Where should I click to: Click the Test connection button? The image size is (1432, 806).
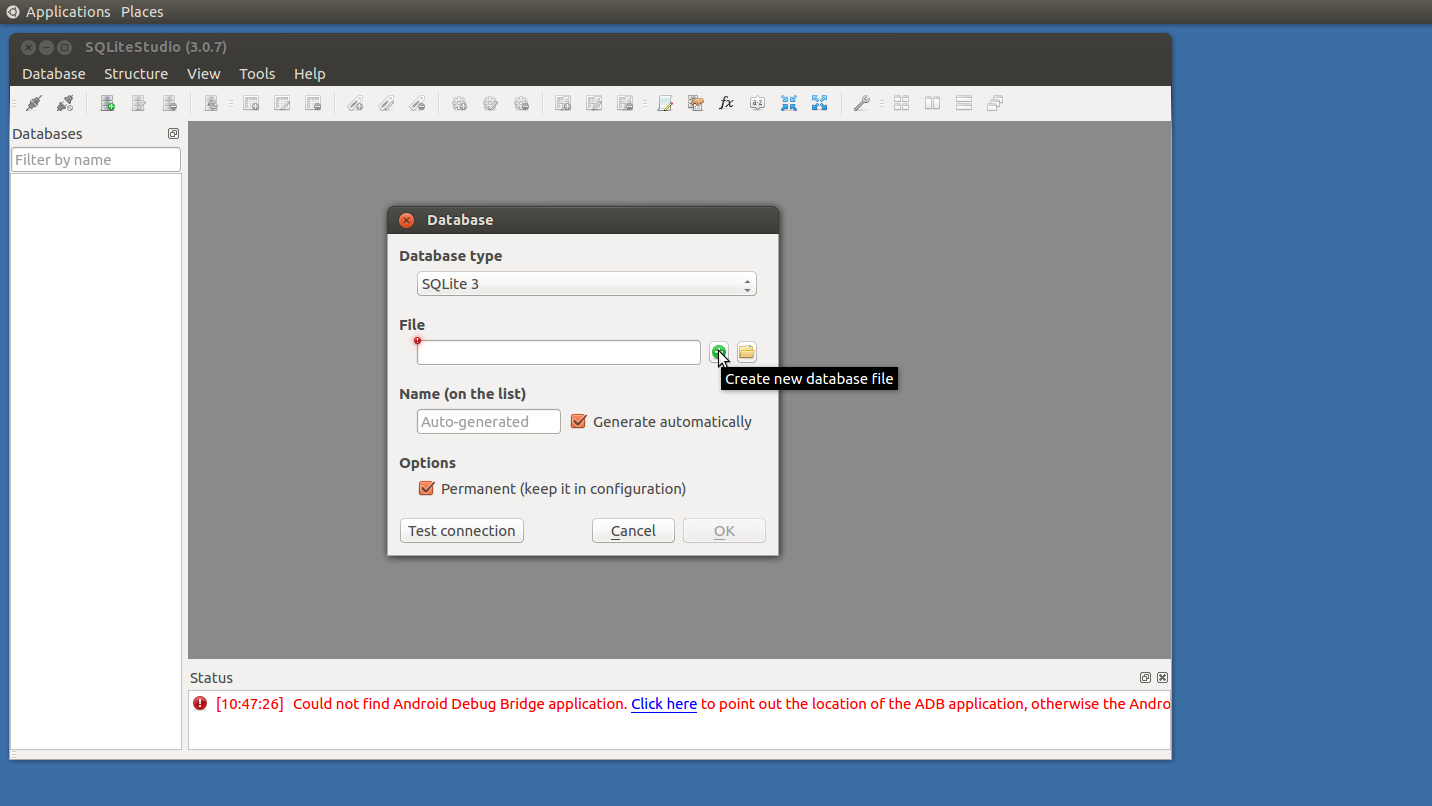461,531
